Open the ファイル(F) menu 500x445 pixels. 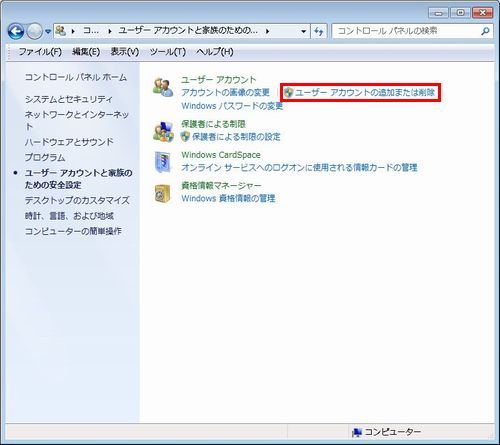40,52
